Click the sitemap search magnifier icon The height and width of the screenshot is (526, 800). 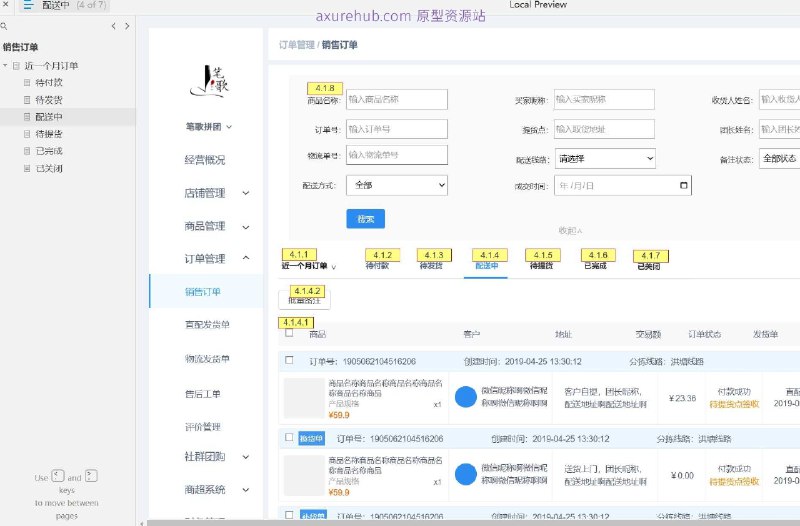(x=4, y=26)
